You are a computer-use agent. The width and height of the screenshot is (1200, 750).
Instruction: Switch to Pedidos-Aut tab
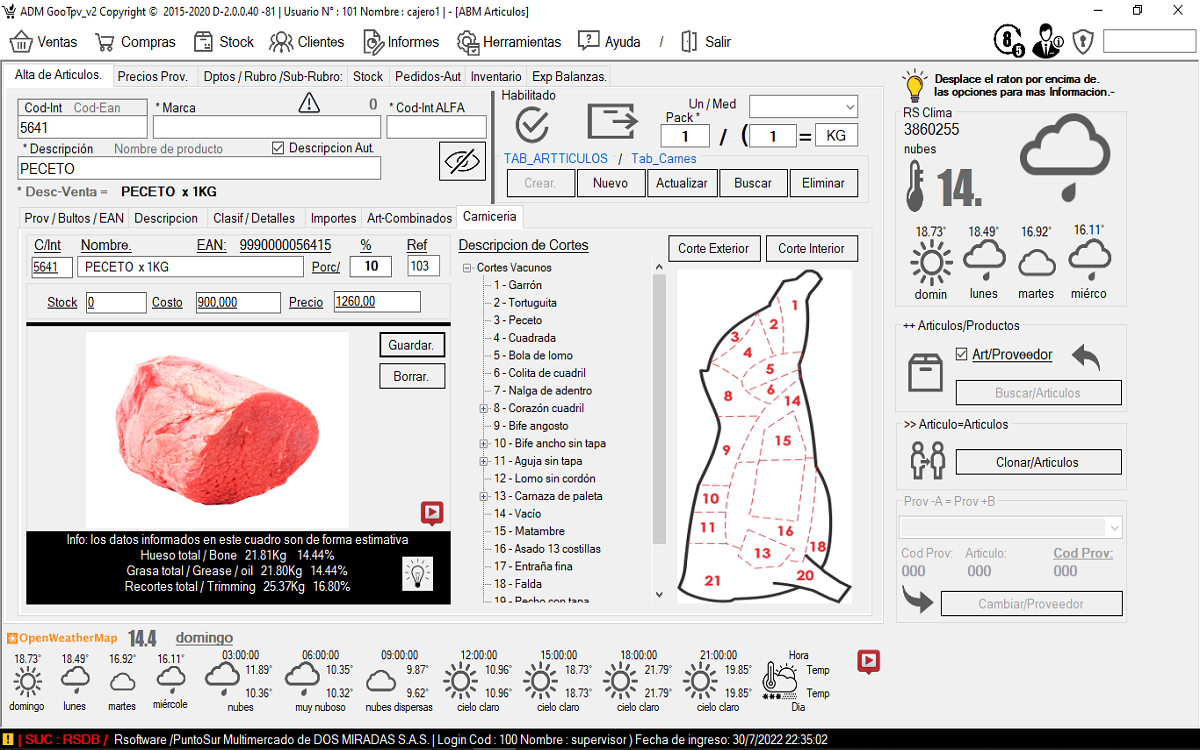coord(428,76)
